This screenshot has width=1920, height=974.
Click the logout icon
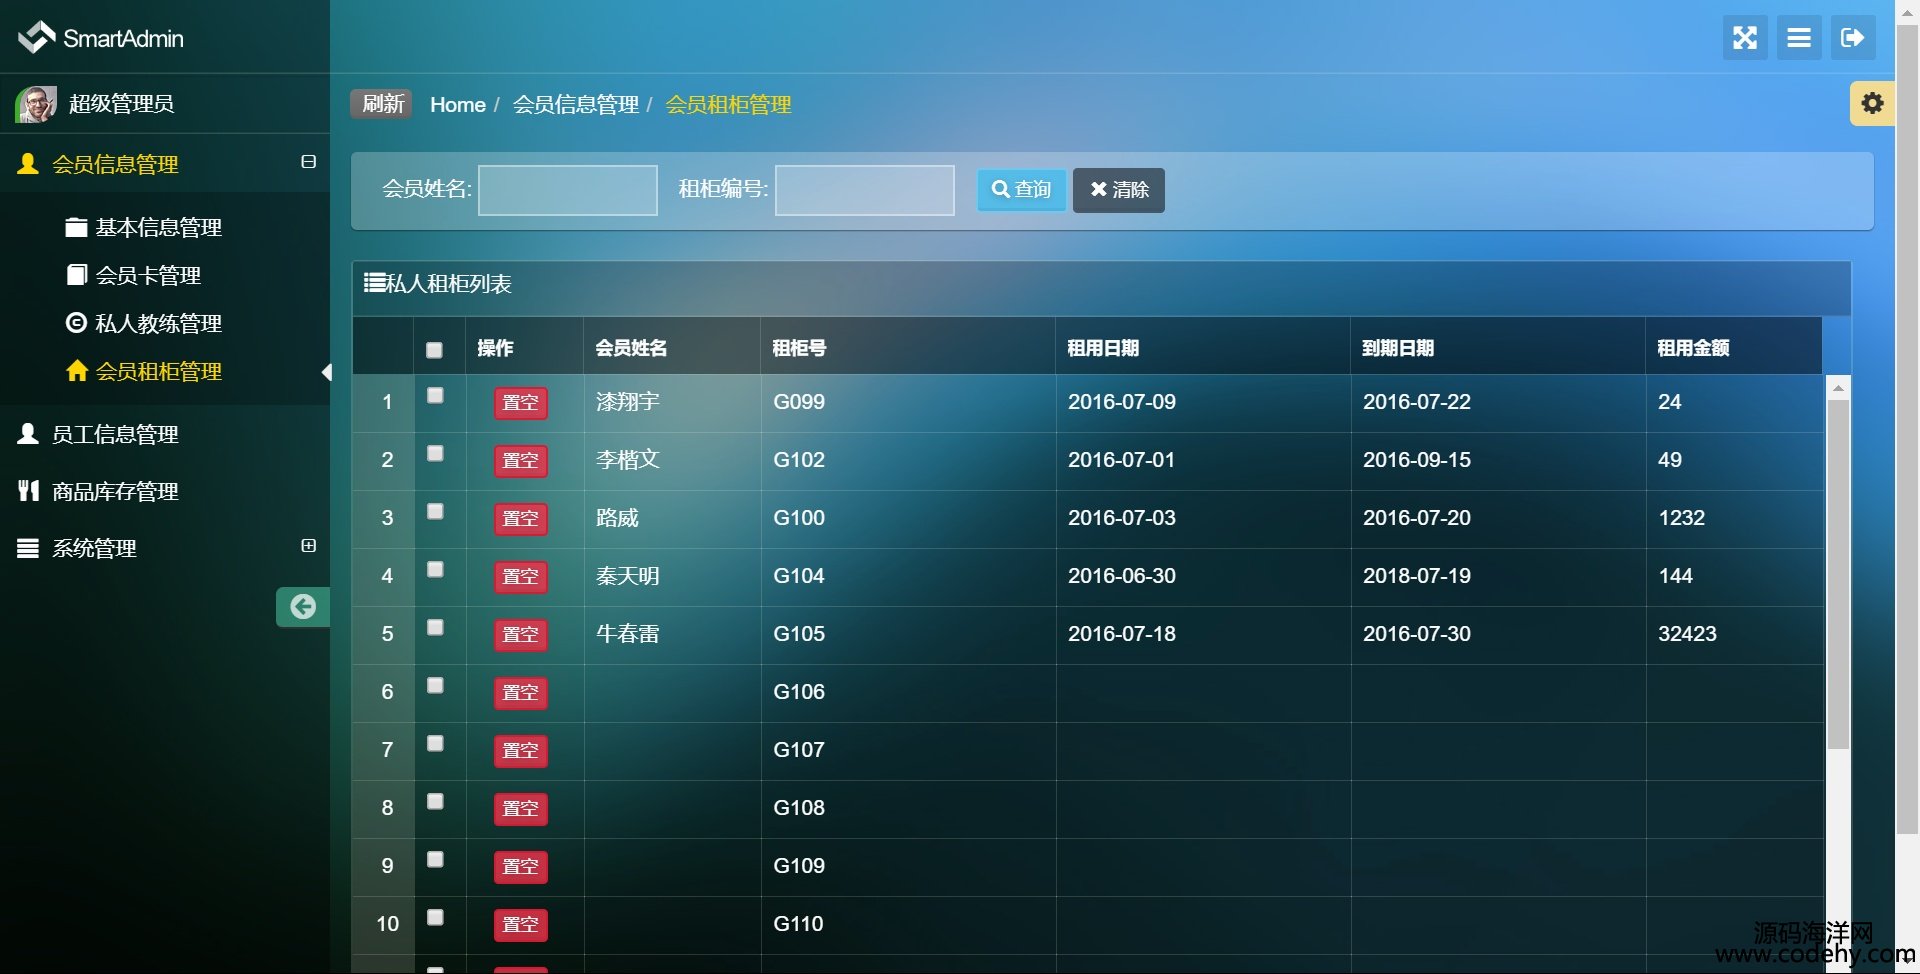coord(1853,38)
